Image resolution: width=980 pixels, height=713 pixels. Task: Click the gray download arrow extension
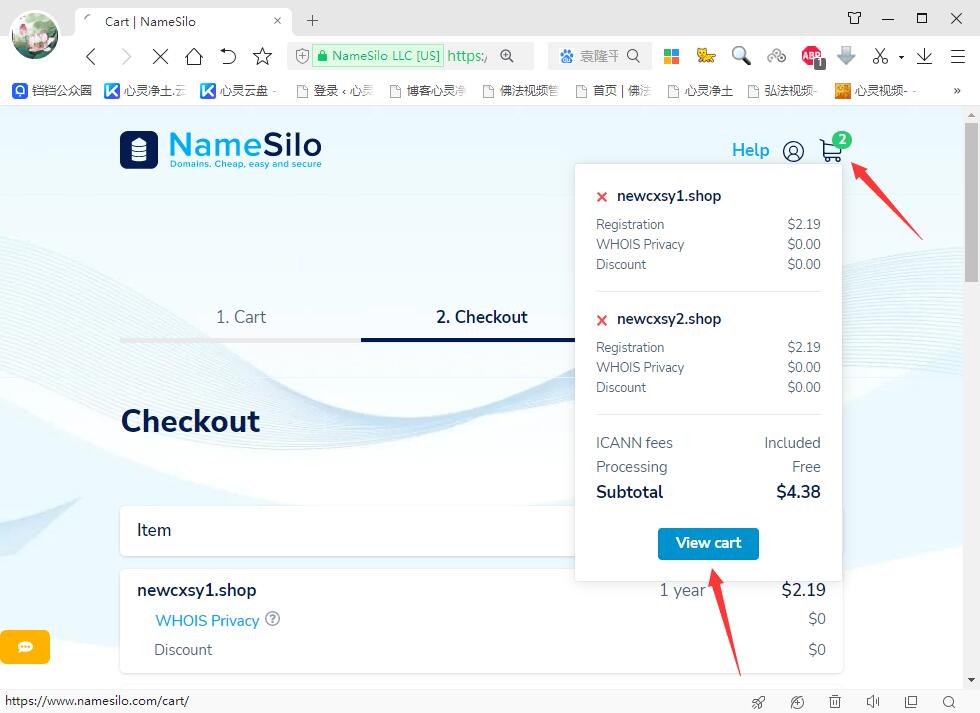point(846,56)
